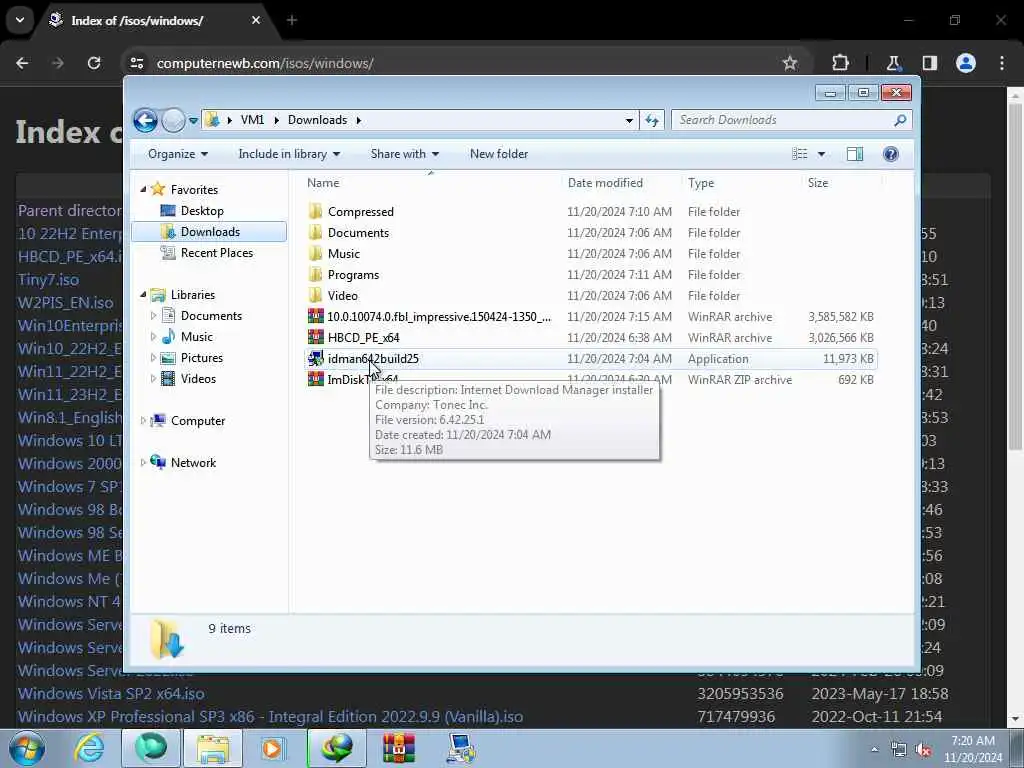
Task: Open WinRAR taskbar icon
Action: coord(398,748)
